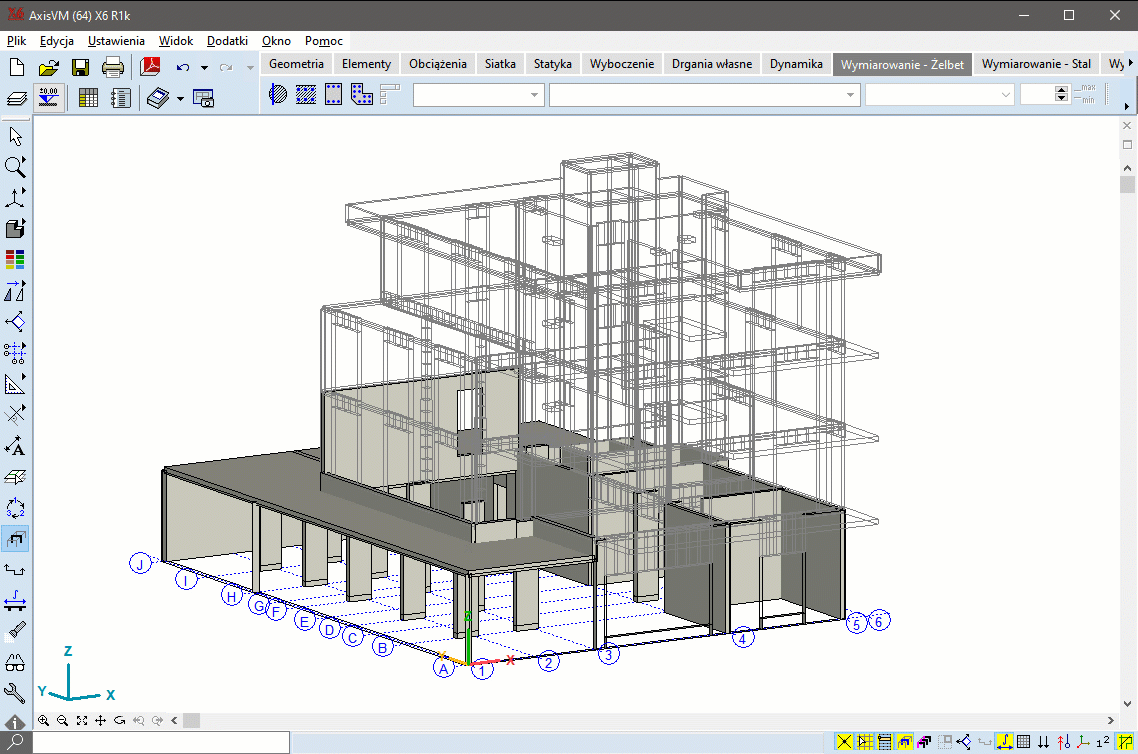Open the first empty combo box dropdown

[x=535, y=95]
